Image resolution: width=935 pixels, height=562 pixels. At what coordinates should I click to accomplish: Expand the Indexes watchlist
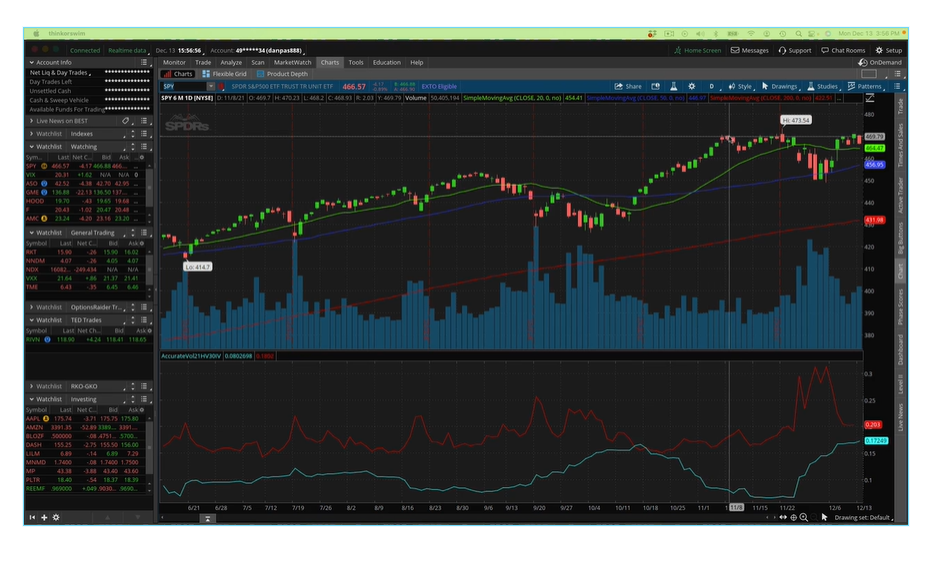[32, 134]
